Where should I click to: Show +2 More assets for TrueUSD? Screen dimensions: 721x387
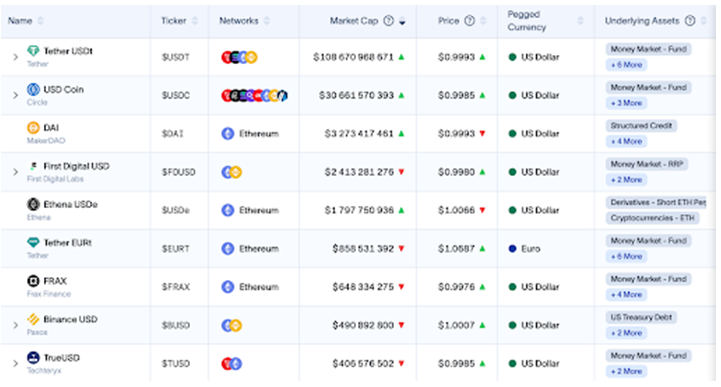626,371
